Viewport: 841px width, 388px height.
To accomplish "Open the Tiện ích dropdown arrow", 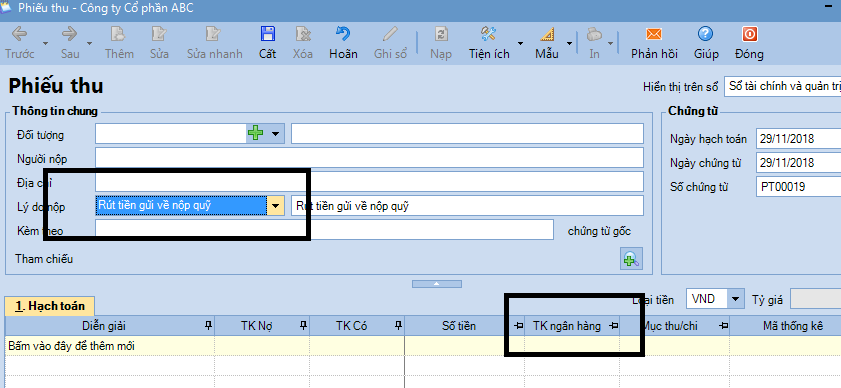I will click(x=520, y=43).
